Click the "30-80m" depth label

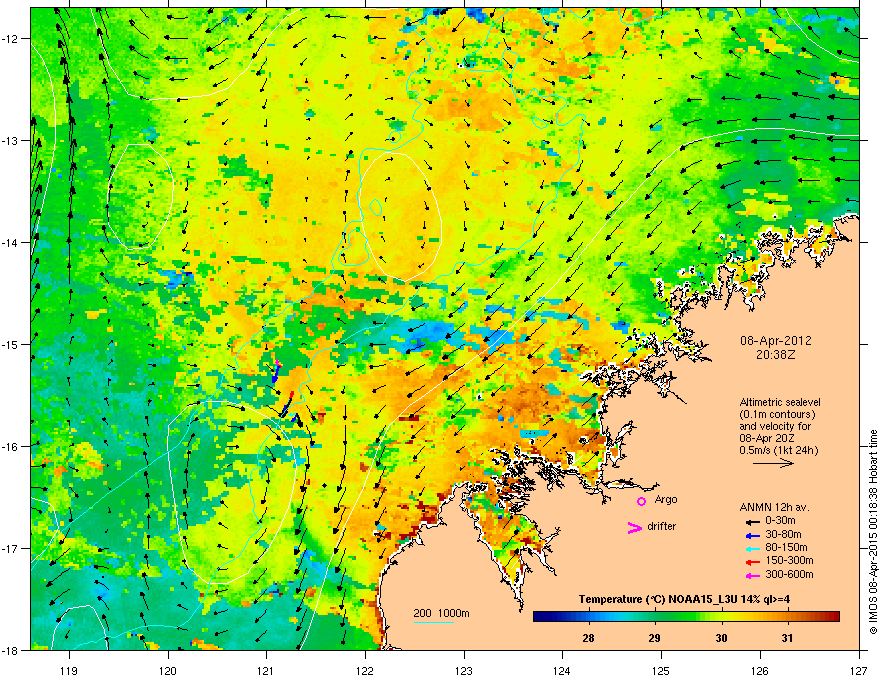(x=783, y=534)
